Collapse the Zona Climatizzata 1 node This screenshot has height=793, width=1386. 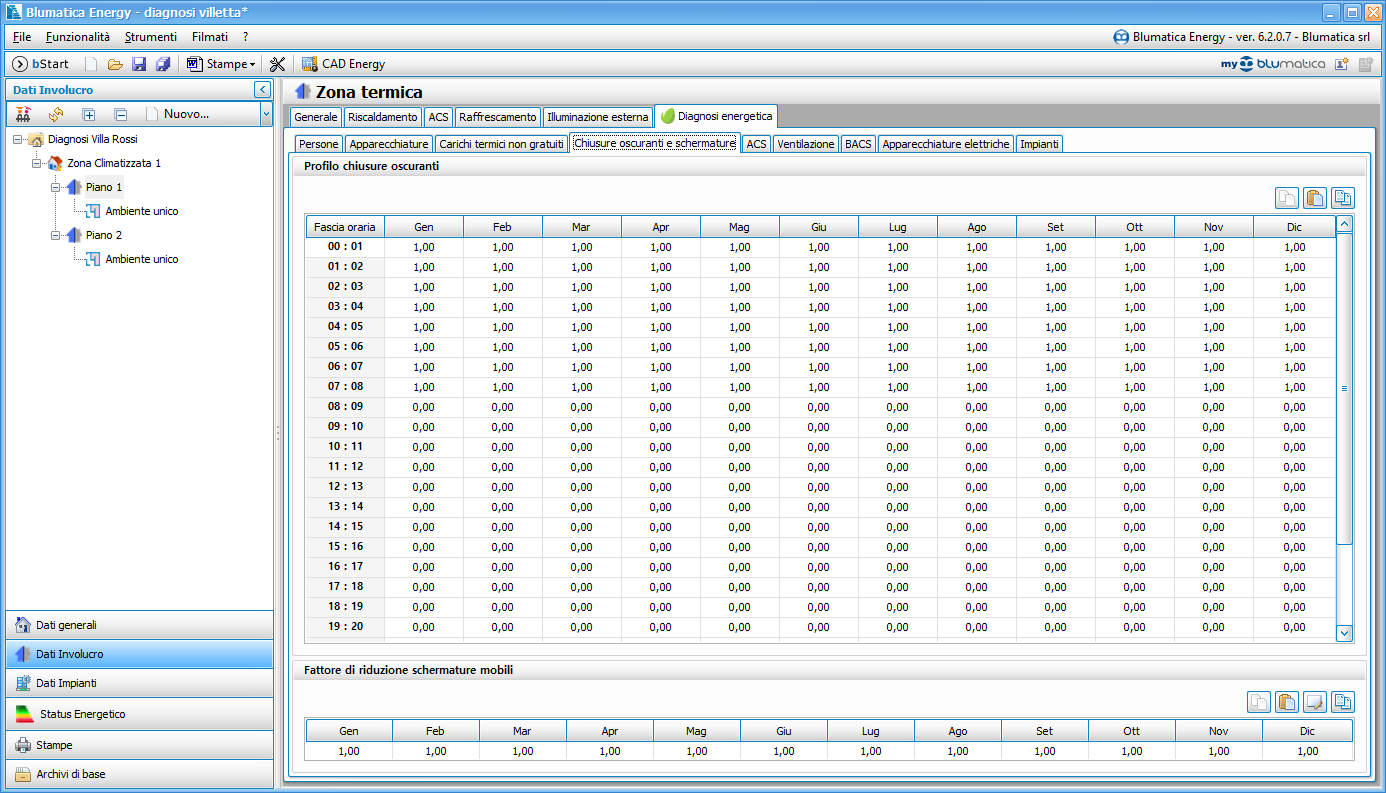pos(37,163)
